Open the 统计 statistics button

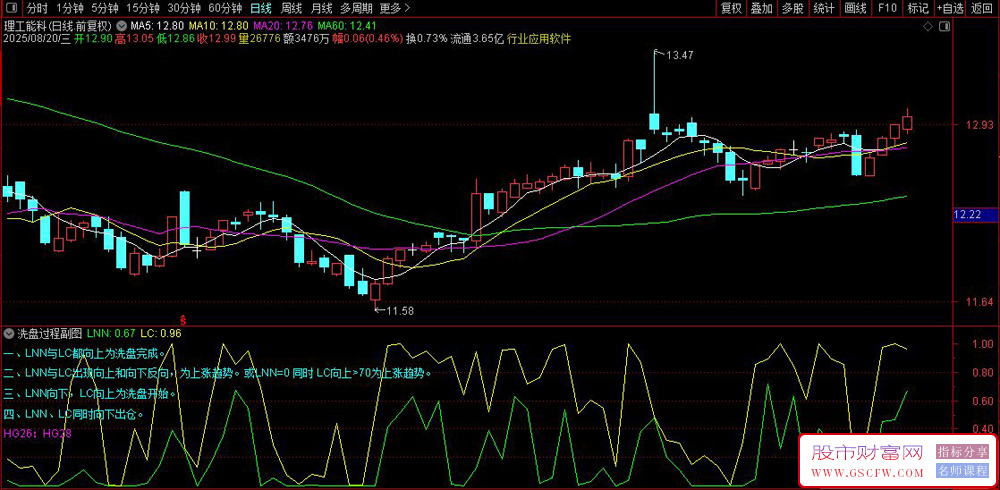(824, 8)
